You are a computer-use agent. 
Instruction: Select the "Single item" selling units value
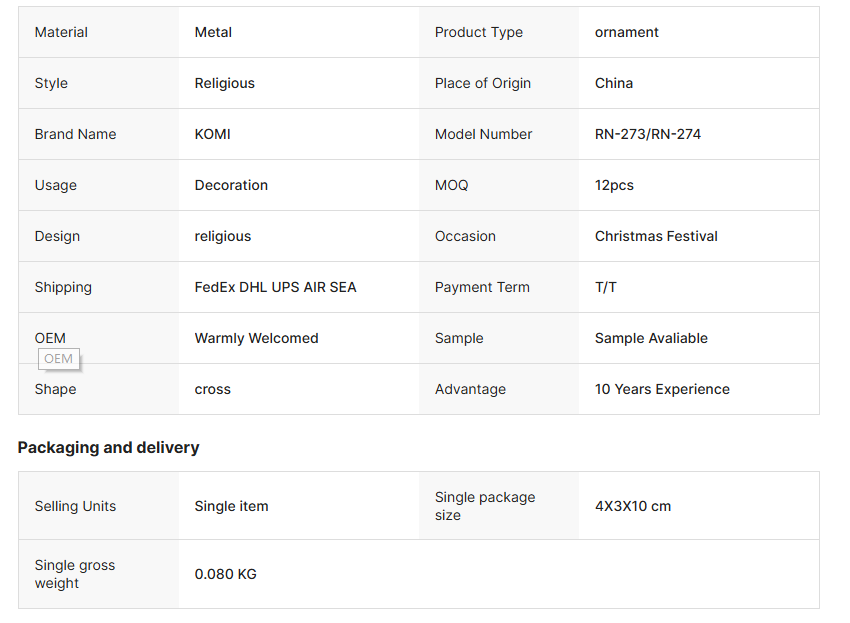[231, 506]
